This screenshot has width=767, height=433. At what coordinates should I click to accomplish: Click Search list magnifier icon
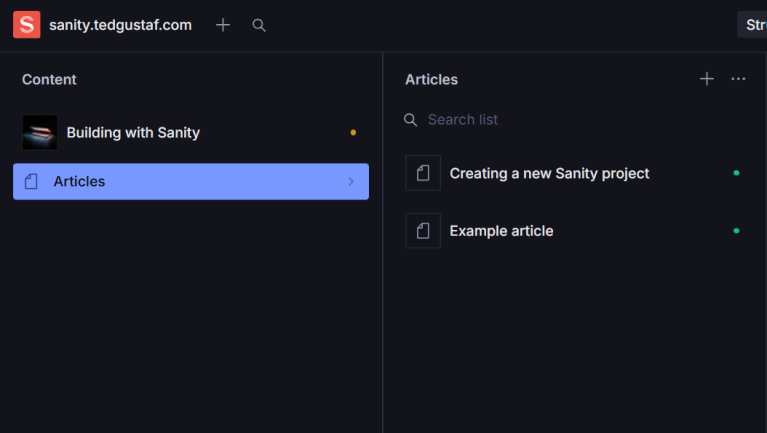click(410, 120)
